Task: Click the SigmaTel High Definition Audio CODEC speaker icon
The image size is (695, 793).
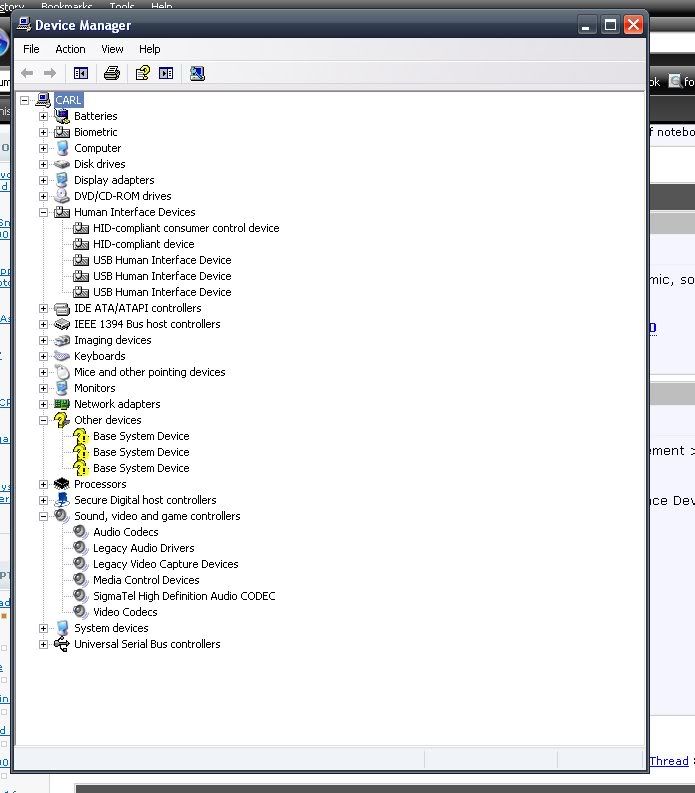Action: point(80,596)
